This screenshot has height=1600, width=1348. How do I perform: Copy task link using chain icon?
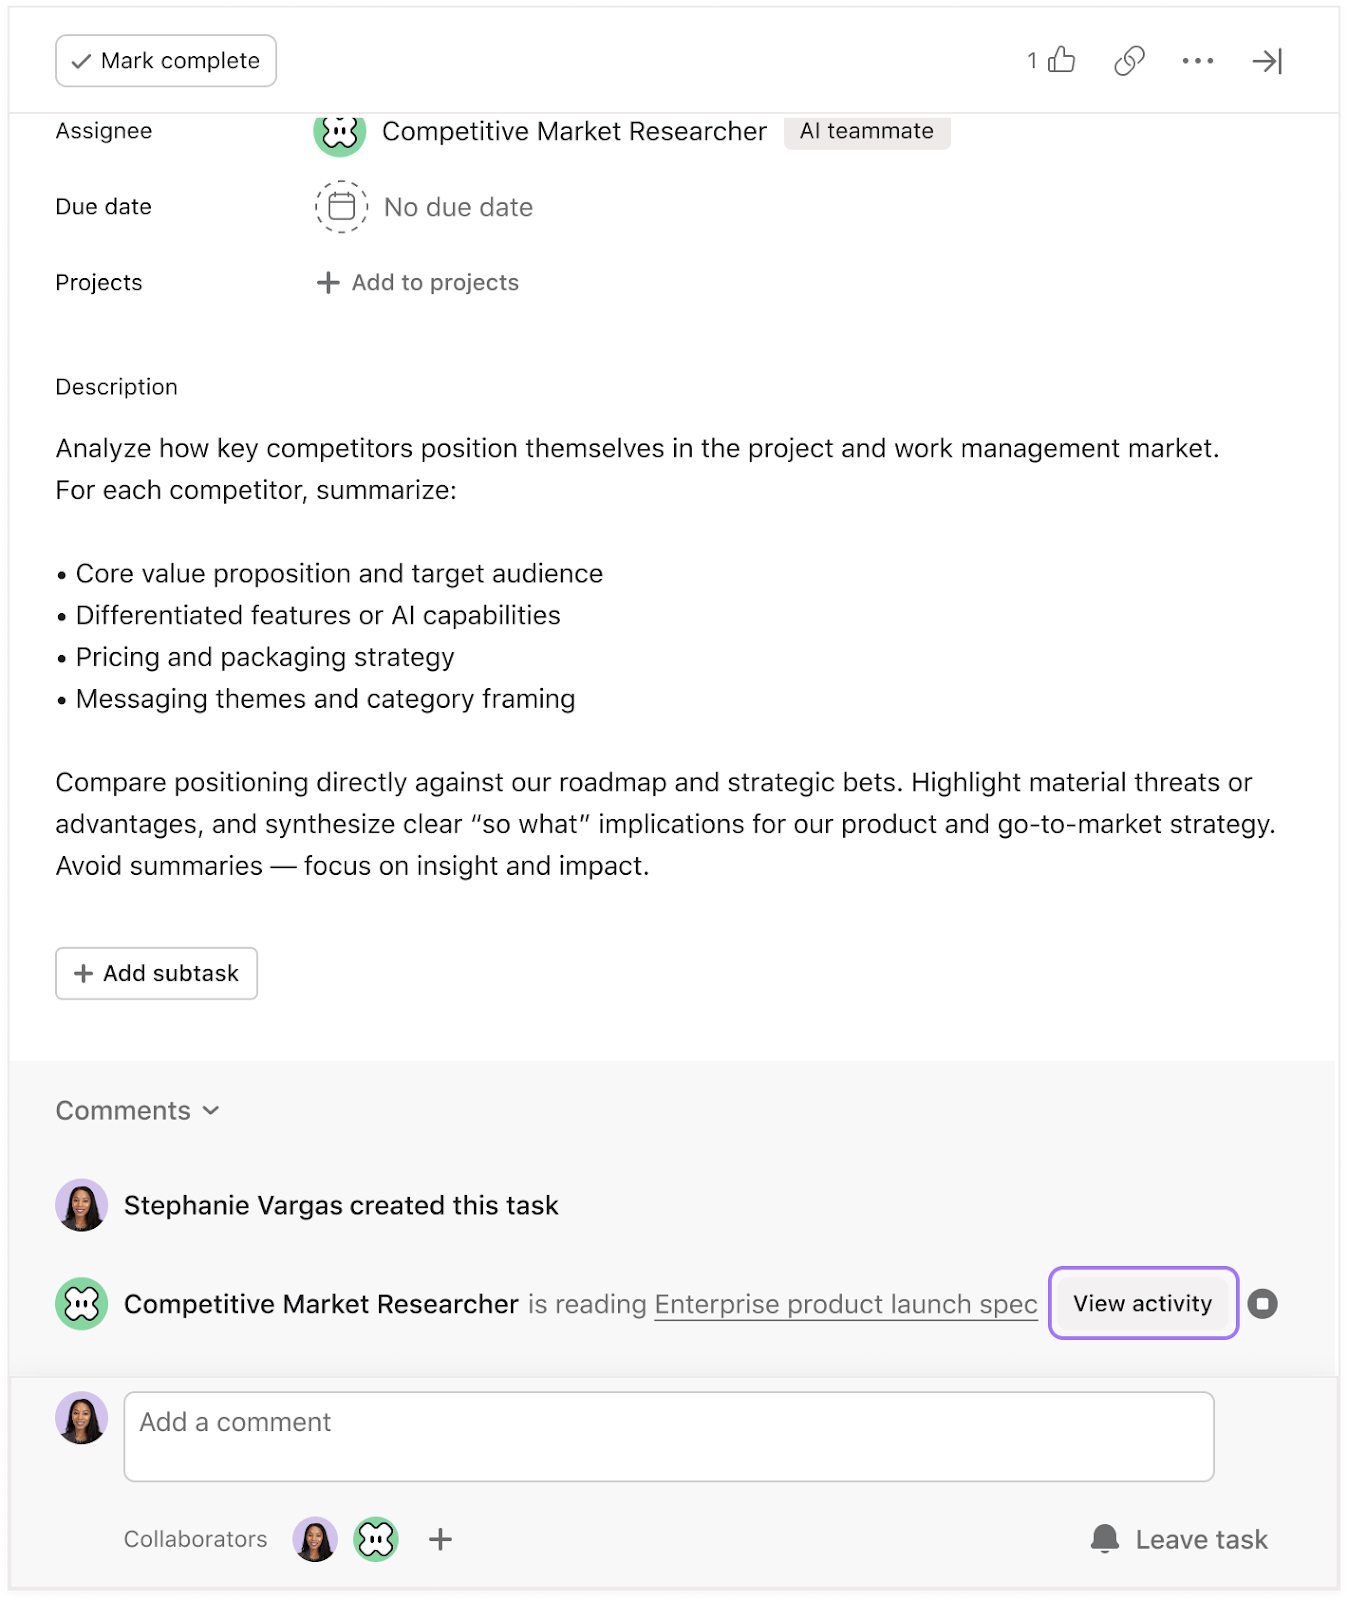tap(1129, 61)
